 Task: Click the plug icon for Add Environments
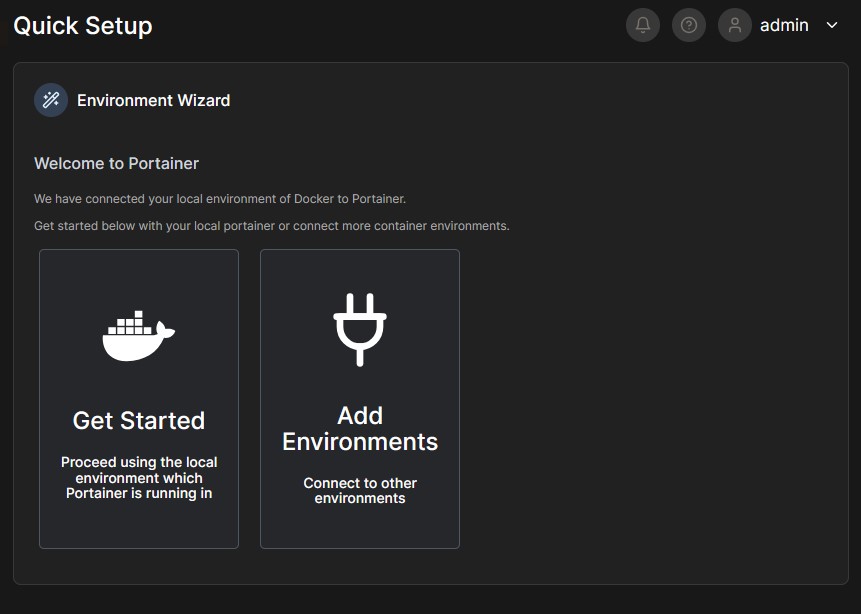(x=360, y=330)
